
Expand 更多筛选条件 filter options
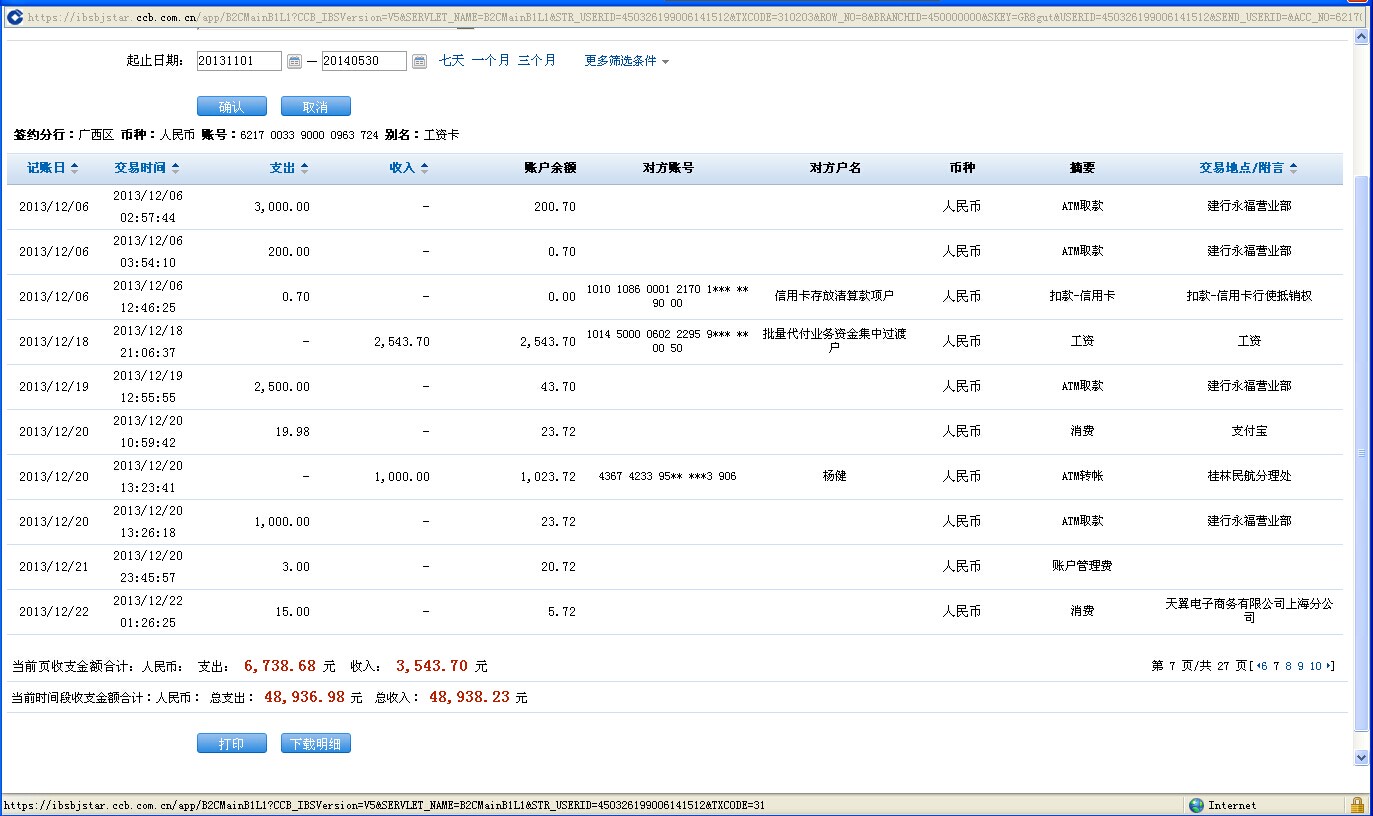[x=626, y=61]
